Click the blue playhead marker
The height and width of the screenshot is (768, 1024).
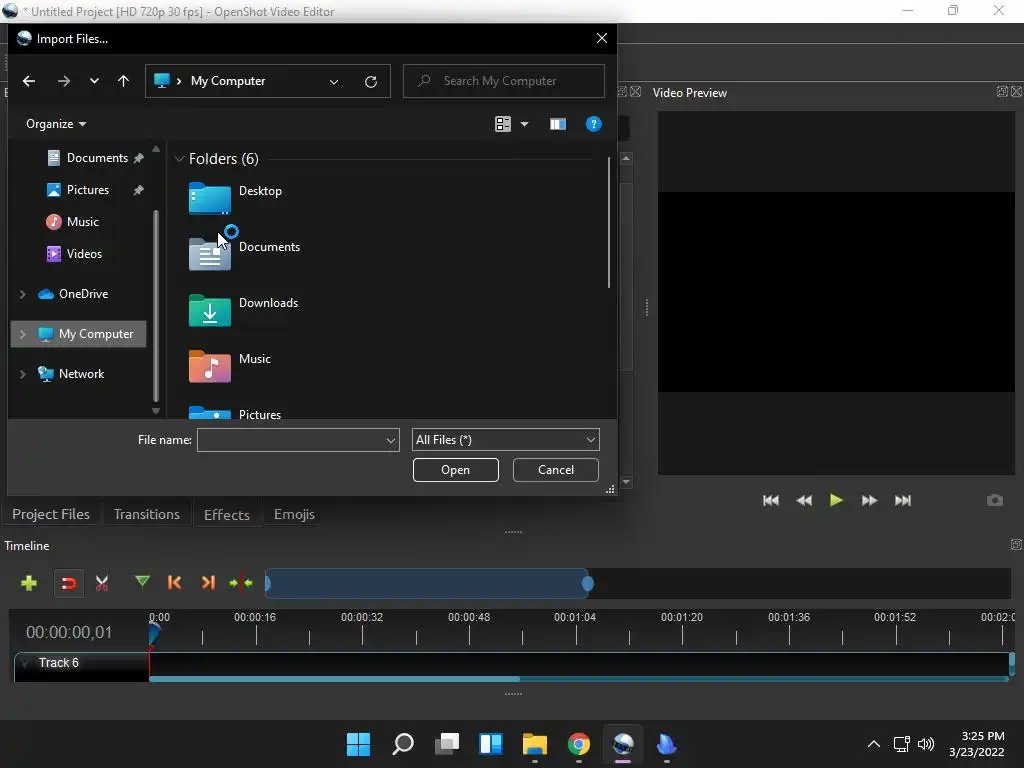pos(154,633)
